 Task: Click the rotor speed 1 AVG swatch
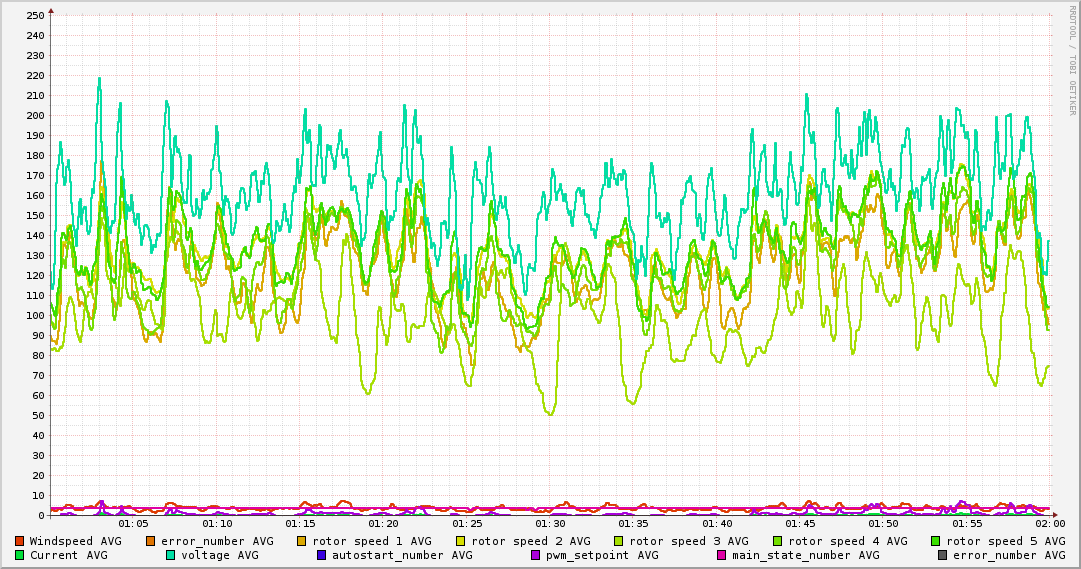302,541
